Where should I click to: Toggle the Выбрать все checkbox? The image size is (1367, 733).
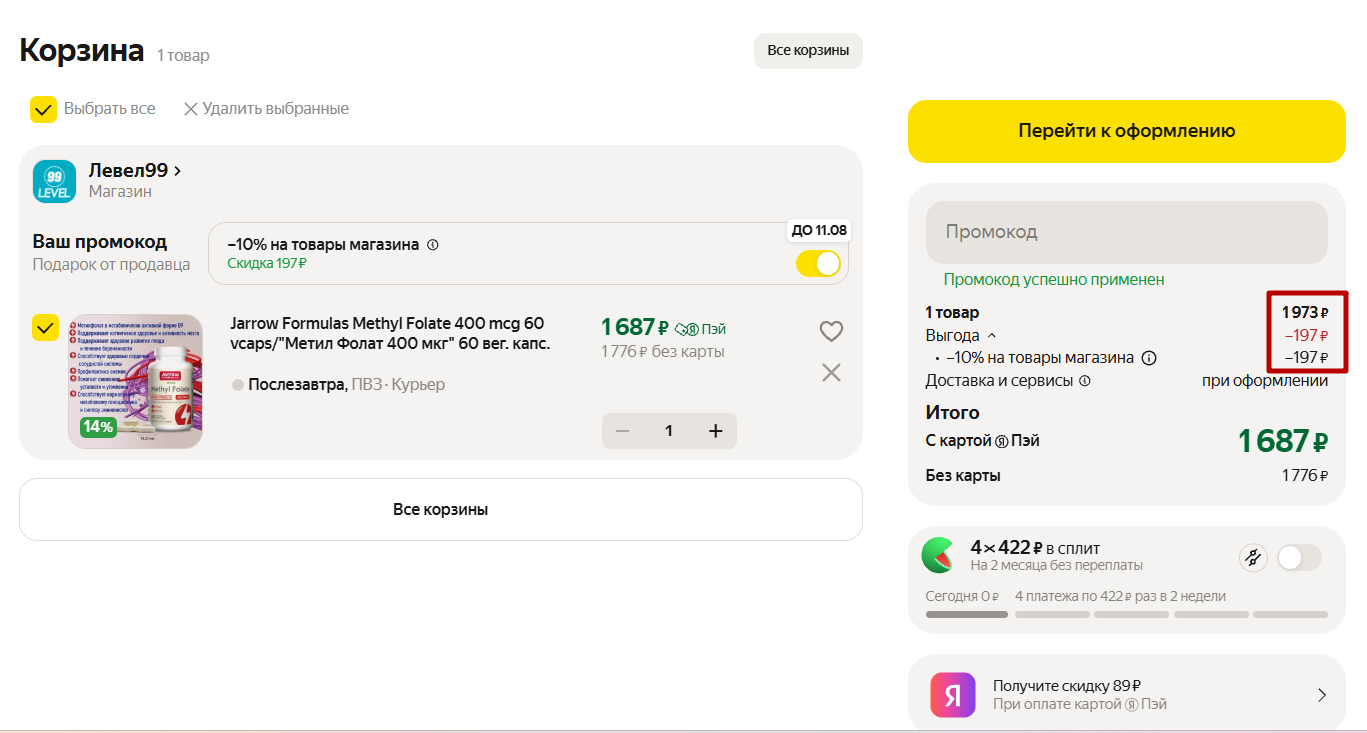coord(43,109)
